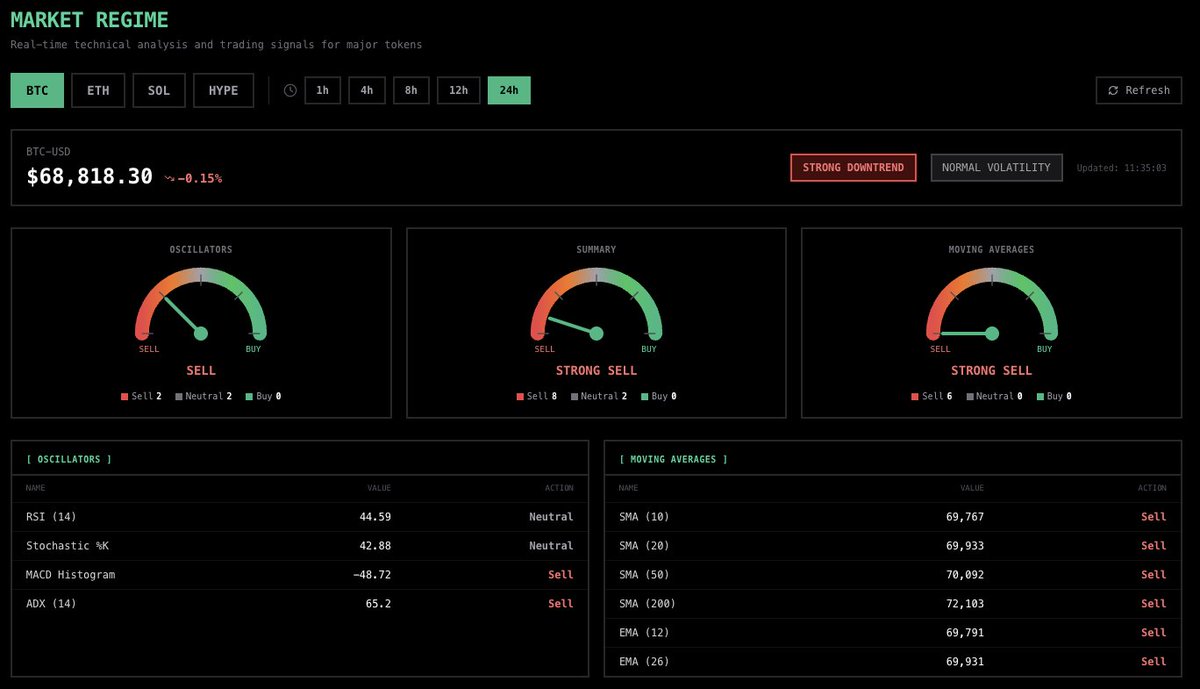This screenshot has height=689, width=1200.
Task: Click the $68,818.30 price
Action: click(x=89, y=177)
